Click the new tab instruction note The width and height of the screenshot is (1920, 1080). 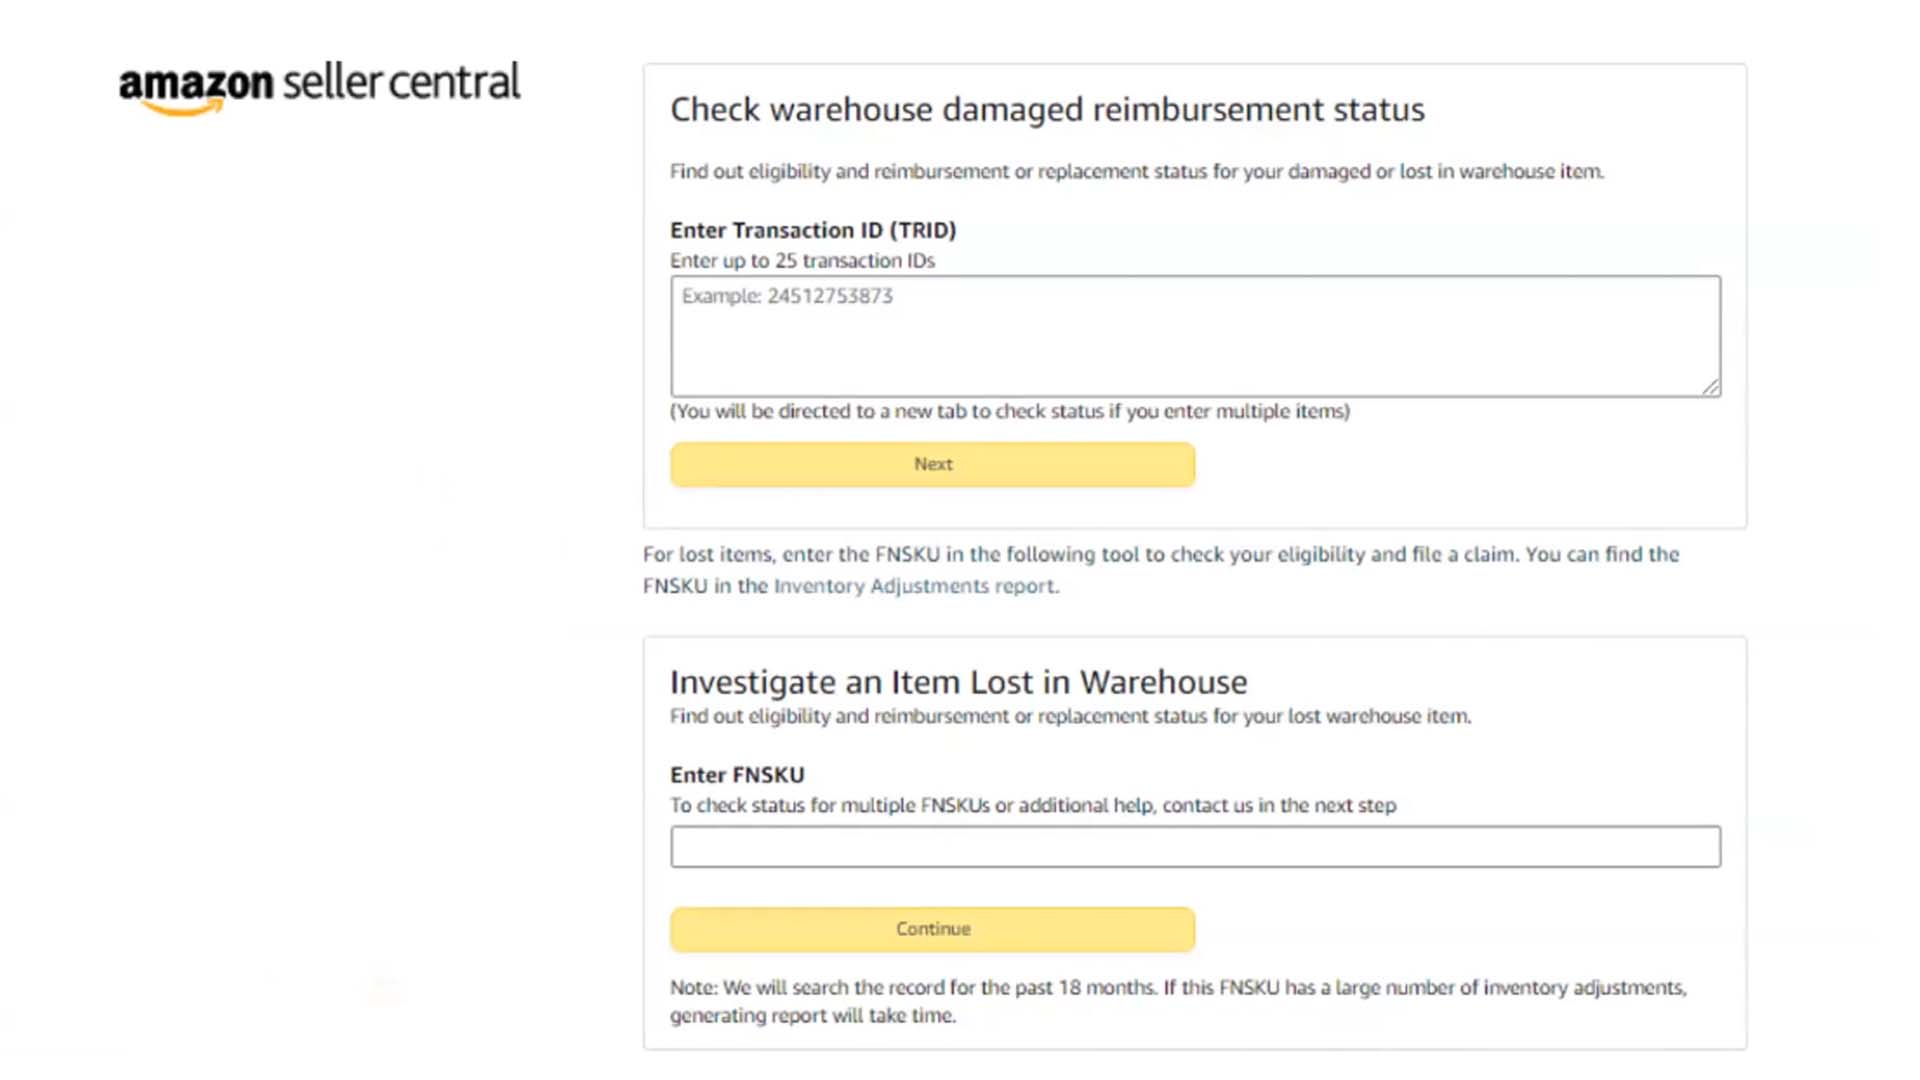[1009, 411]
